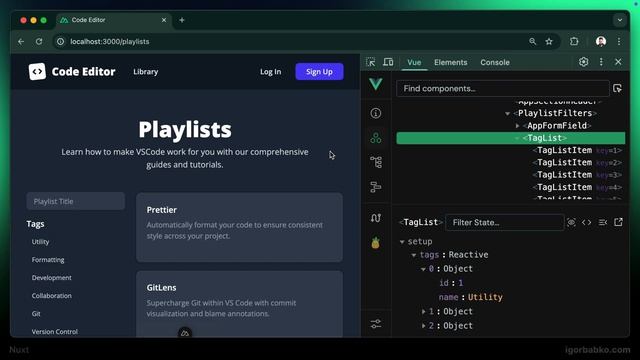Select TagListItem key=3 in component tree
Viewport: 640px width, 360px height.
pyautogui.click(x=577, y=175)
